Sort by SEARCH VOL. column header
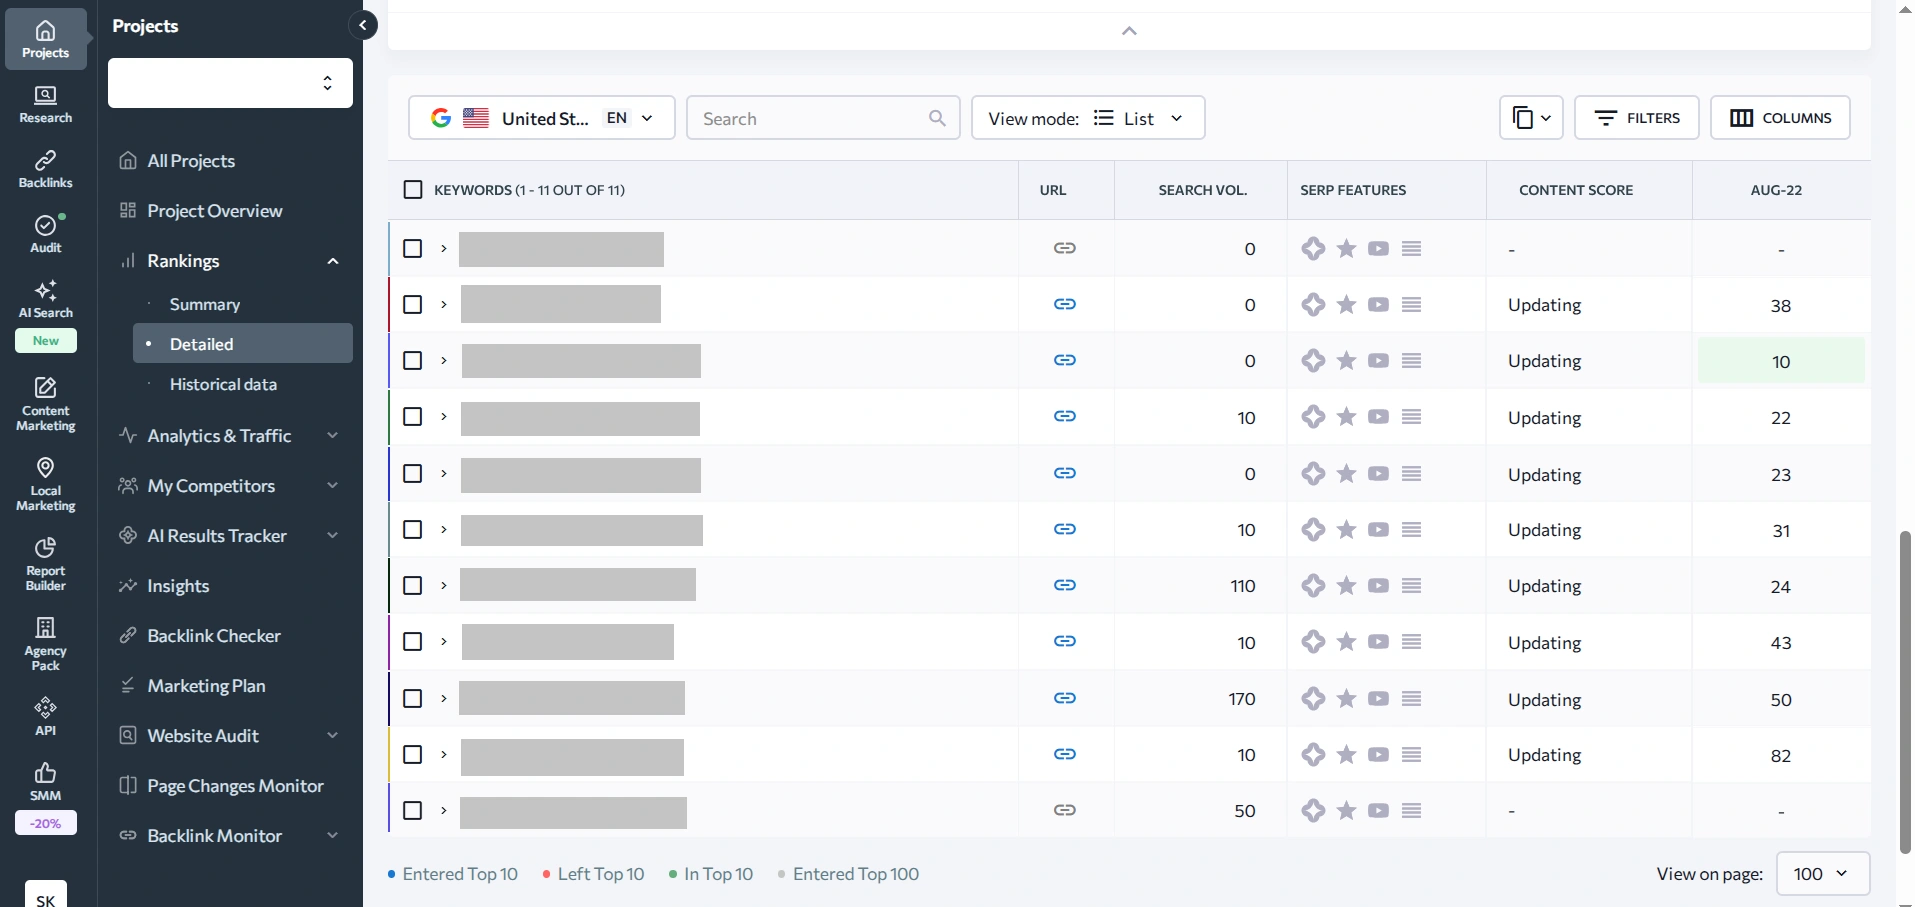 click(1203, 190)
